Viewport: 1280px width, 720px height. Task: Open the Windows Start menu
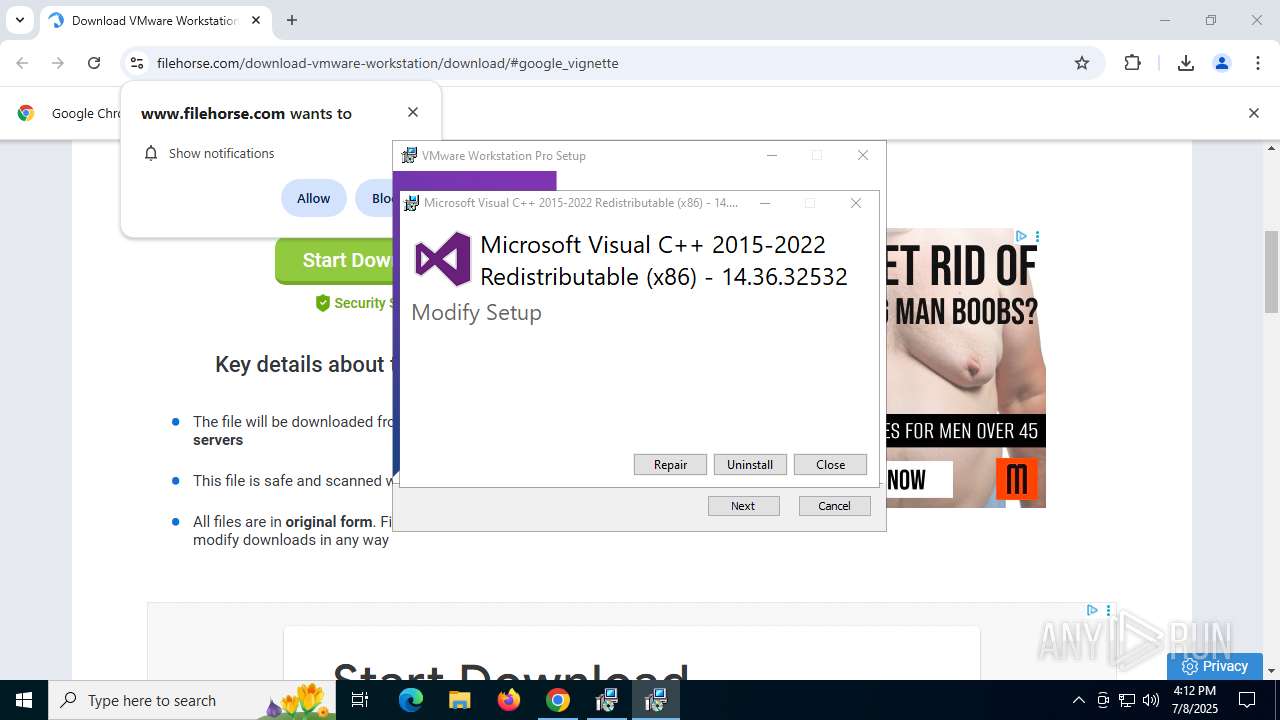pos(24,700)
